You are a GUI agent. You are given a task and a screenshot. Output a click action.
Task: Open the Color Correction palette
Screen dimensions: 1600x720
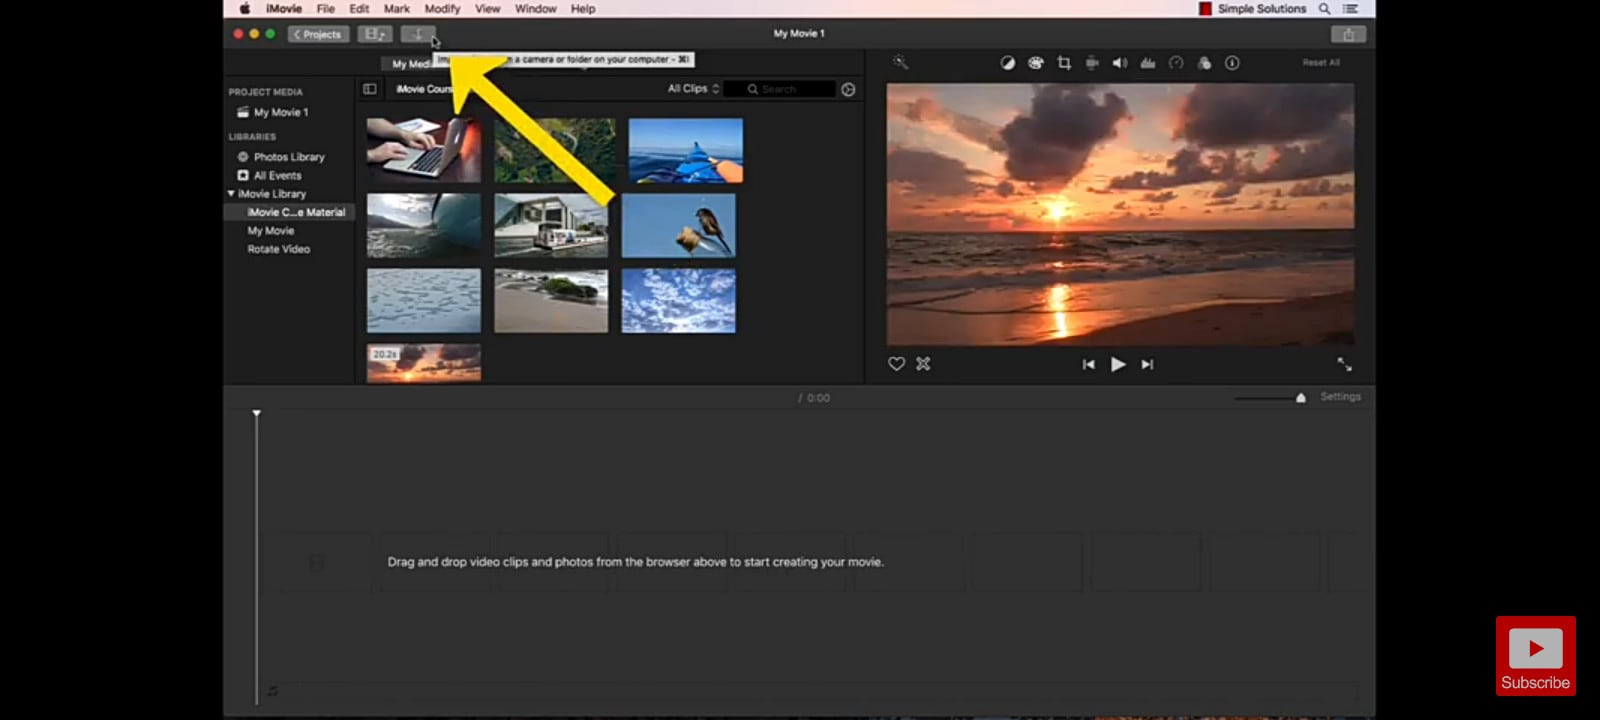(x=1036, y=63)
